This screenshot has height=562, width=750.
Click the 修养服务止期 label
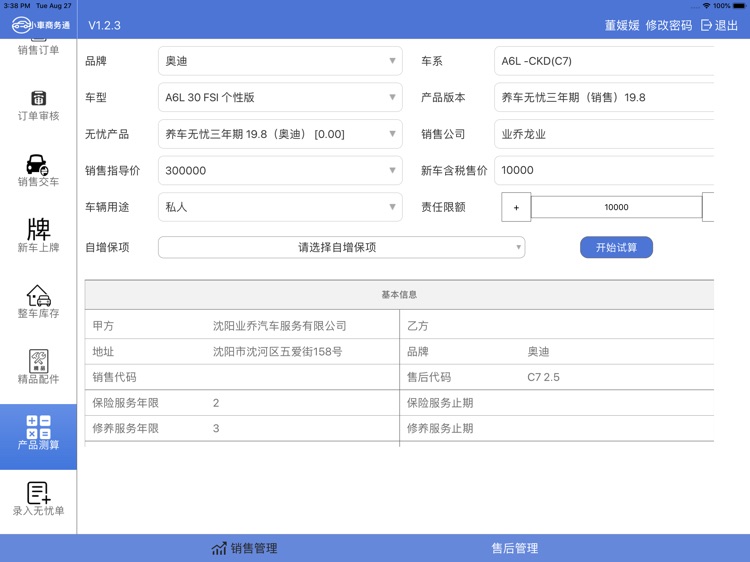coord(440,428)
